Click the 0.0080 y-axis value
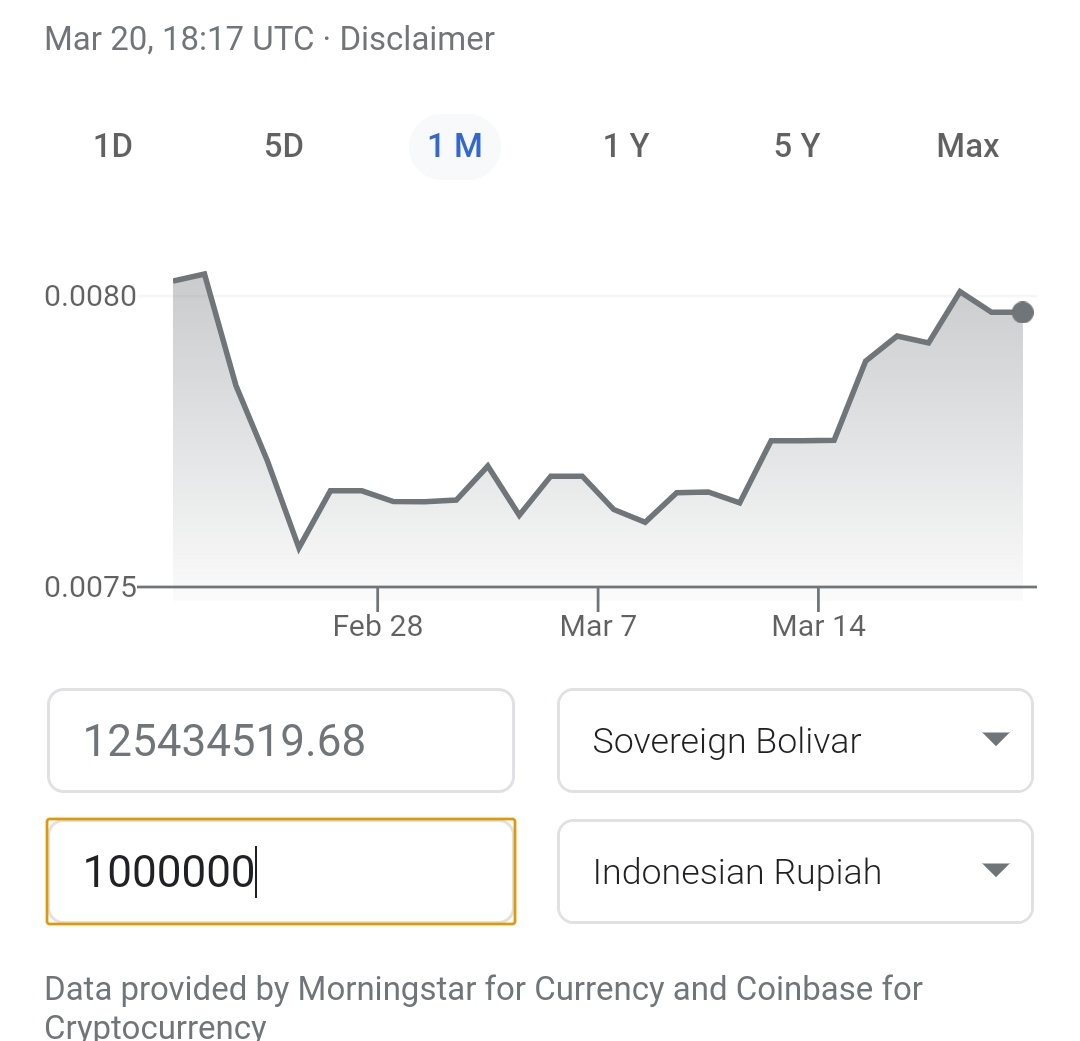The width and height of the screenshot is (1080, 1041). tap(90, 296)
